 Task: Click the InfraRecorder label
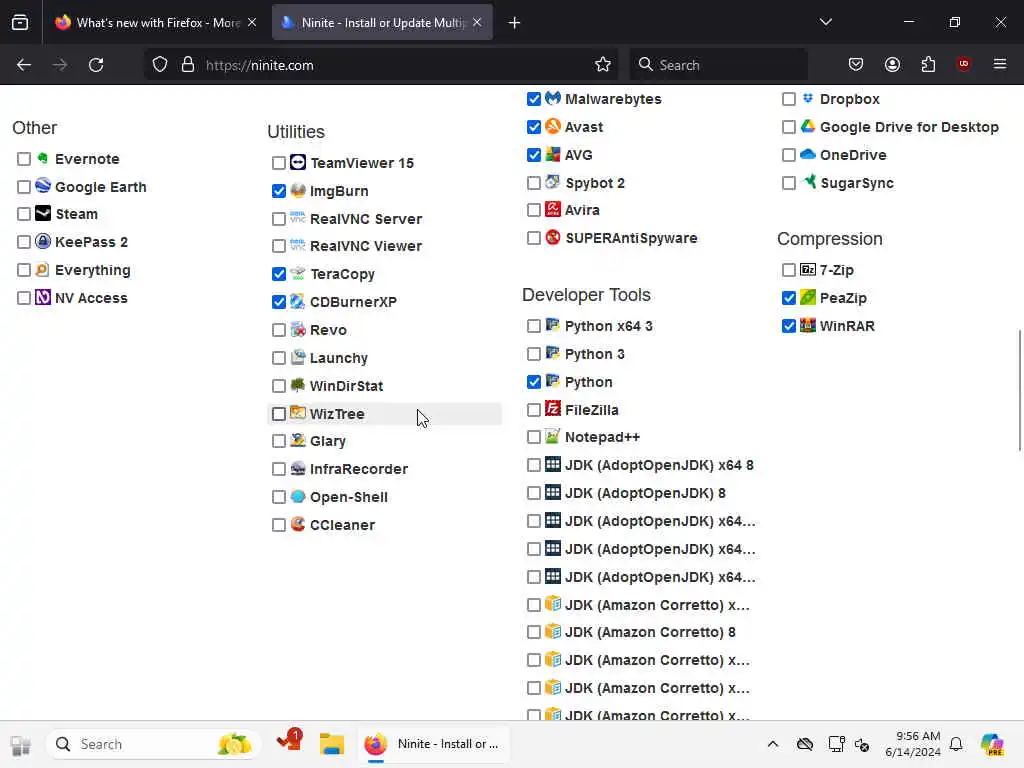click(x=359, y=469)
